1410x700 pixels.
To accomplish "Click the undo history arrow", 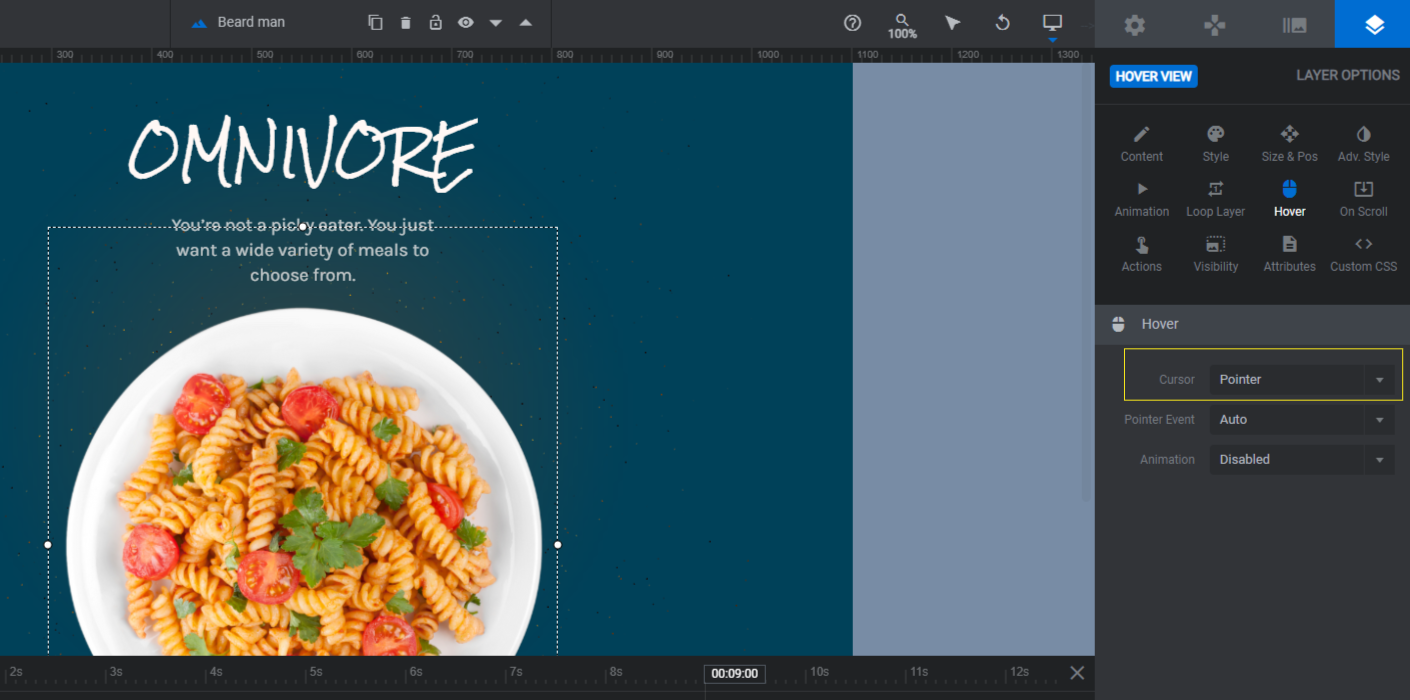I will pyautogui.click(x=1002, y=22).
